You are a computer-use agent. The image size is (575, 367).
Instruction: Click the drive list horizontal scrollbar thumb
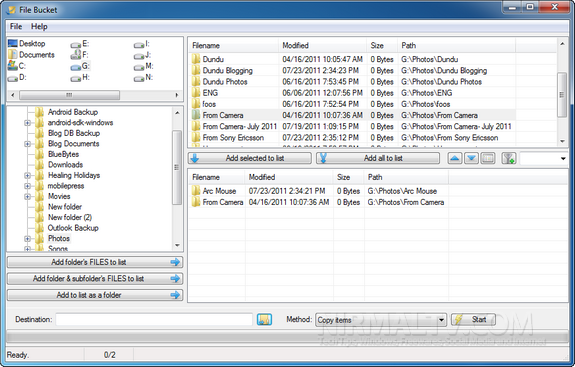point(69,95)
